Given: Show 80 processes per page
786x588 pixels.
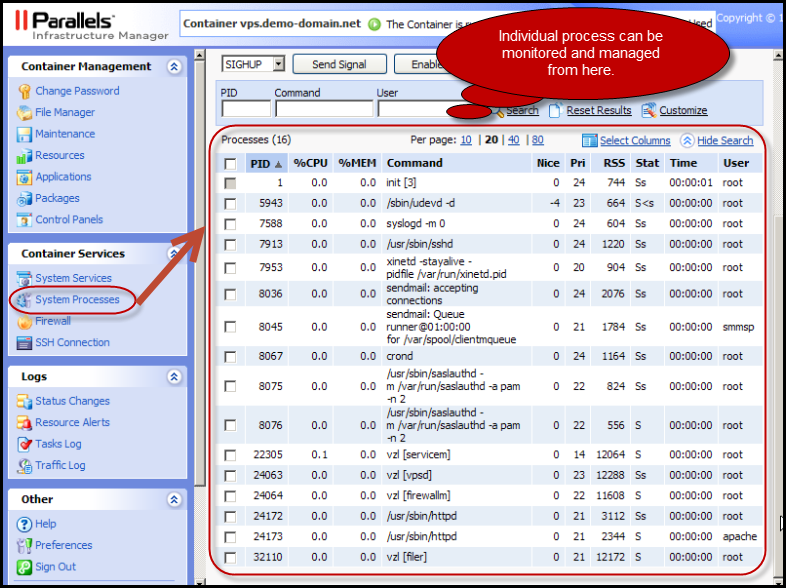Looking at the screenshot, I should 538,140.
